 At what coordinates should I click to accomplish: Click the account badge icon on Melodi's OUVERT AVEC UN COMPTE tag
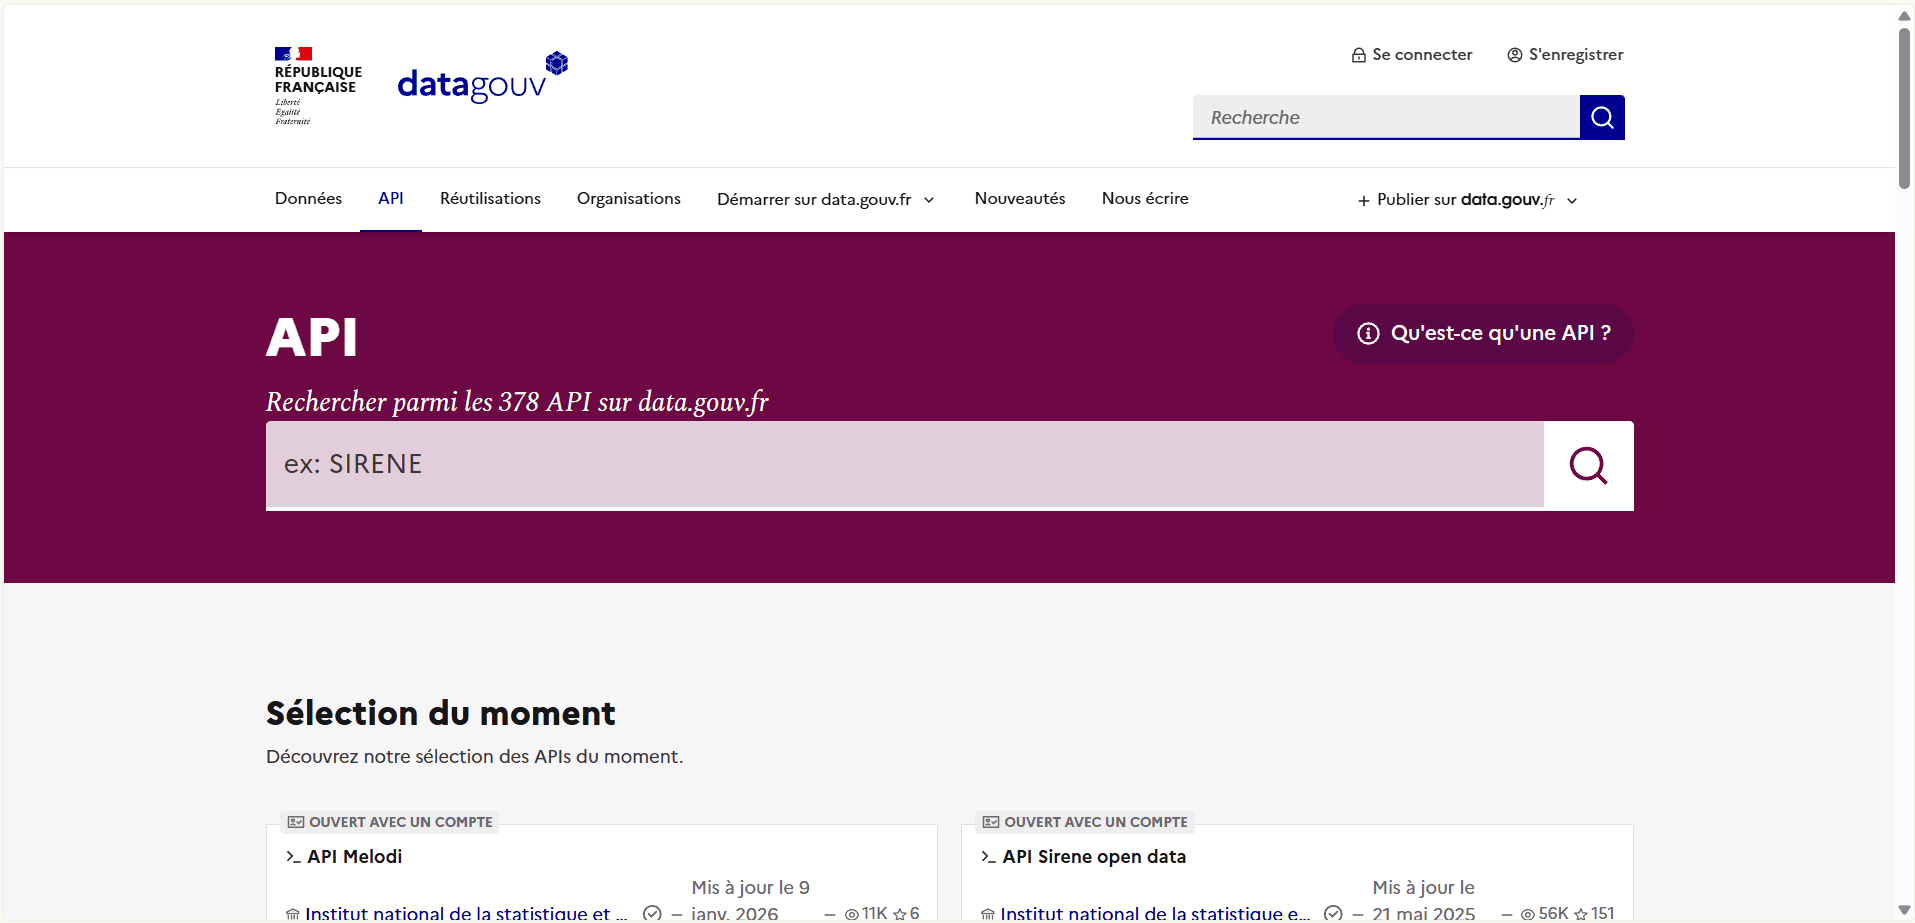pyautogui.click(x=296, y=822)
